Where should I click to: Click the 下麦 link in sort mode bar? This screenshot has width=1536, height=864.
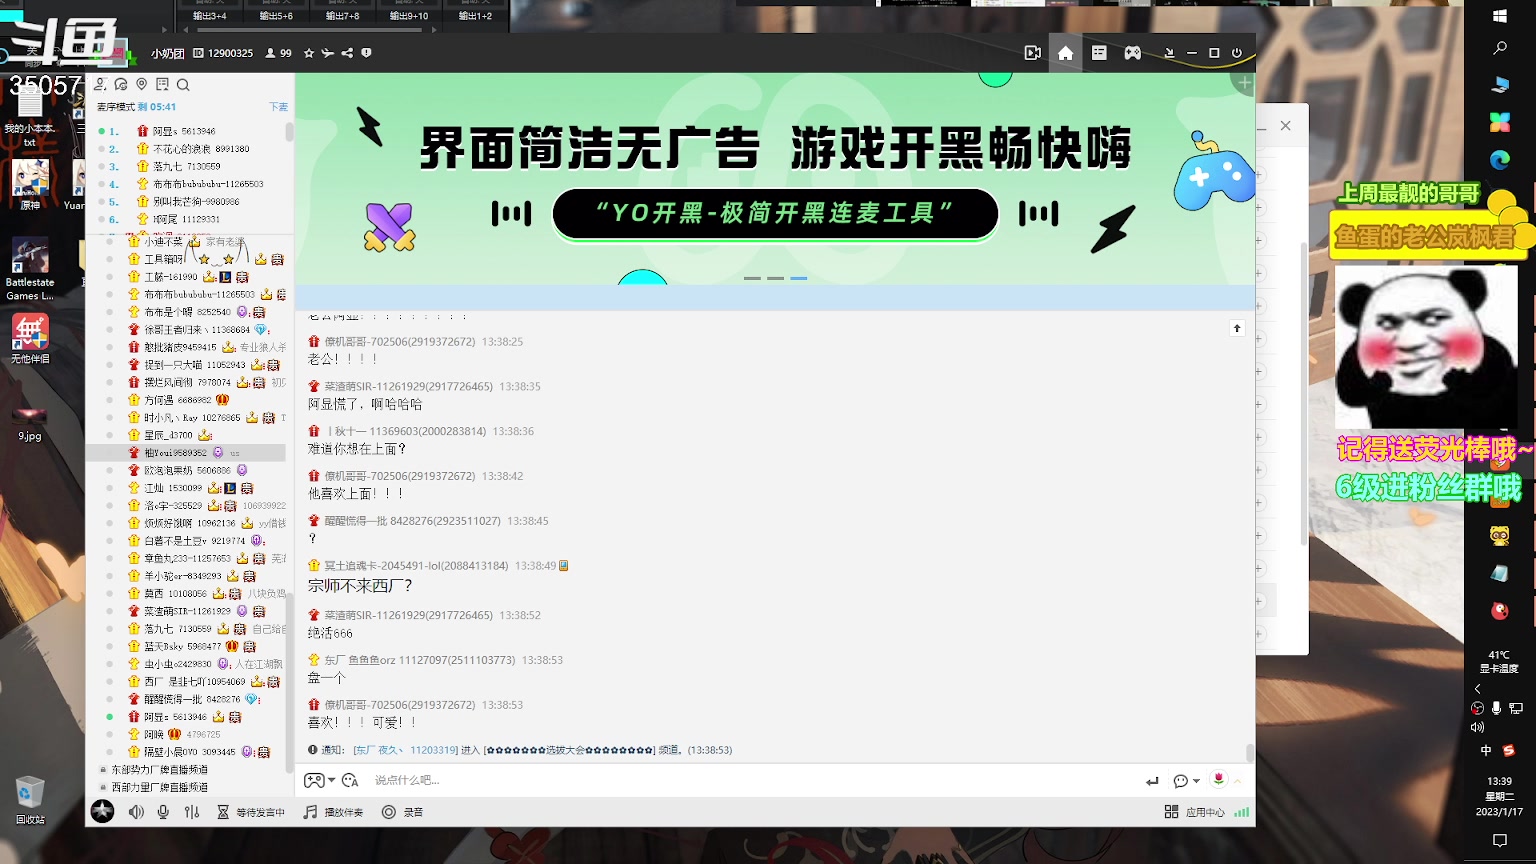[280, 106]
